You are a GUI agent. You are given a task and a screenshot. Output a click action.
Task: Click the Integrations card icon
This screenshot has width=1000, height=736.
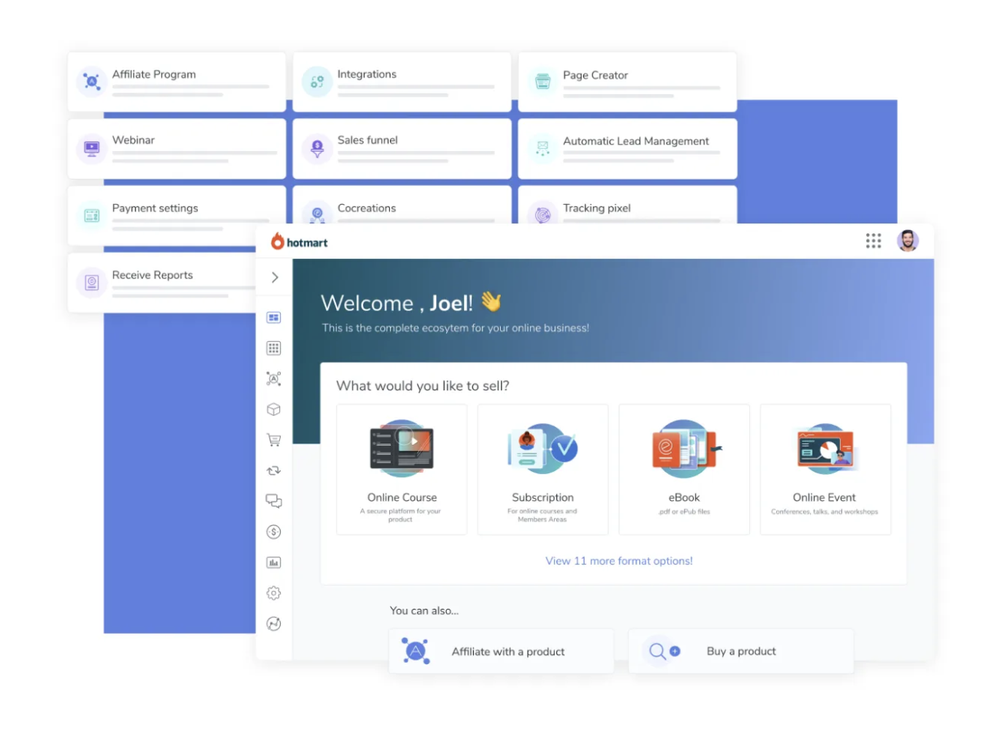click(317, 82)
